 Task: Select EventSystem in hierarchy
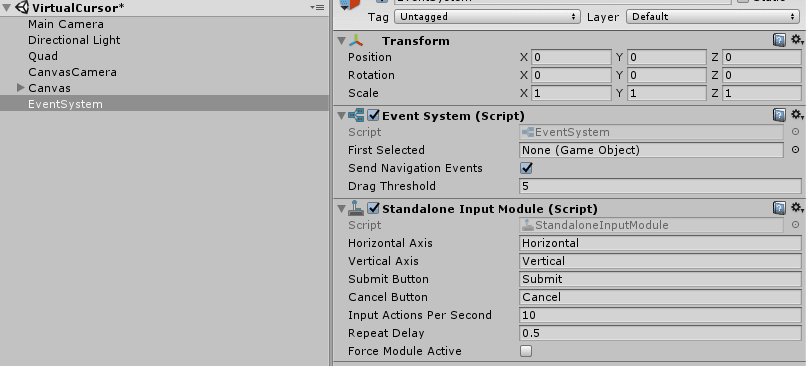click(164, 104)
